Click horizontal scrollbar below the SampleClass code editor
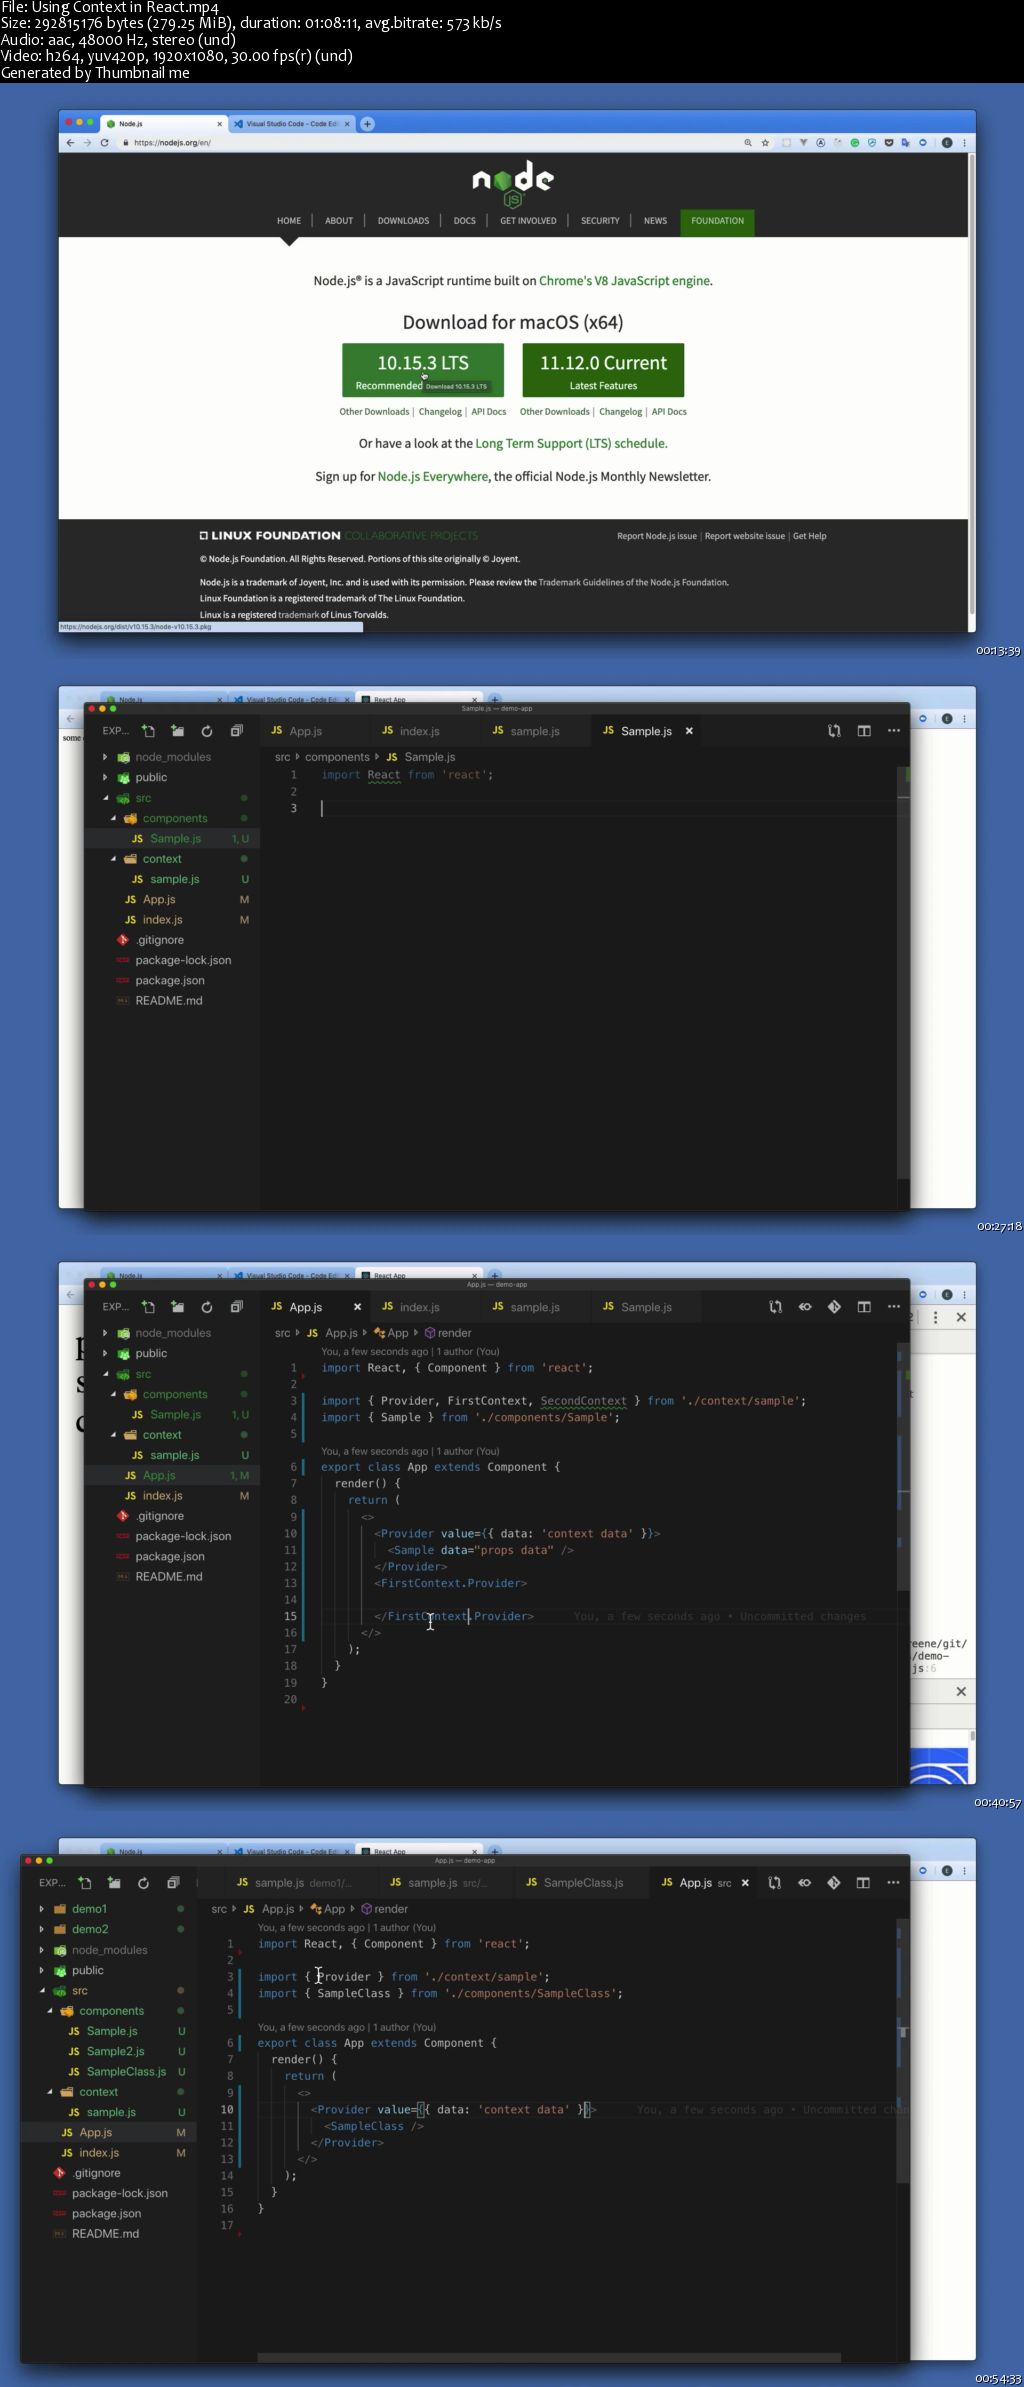 (548, 2357)
